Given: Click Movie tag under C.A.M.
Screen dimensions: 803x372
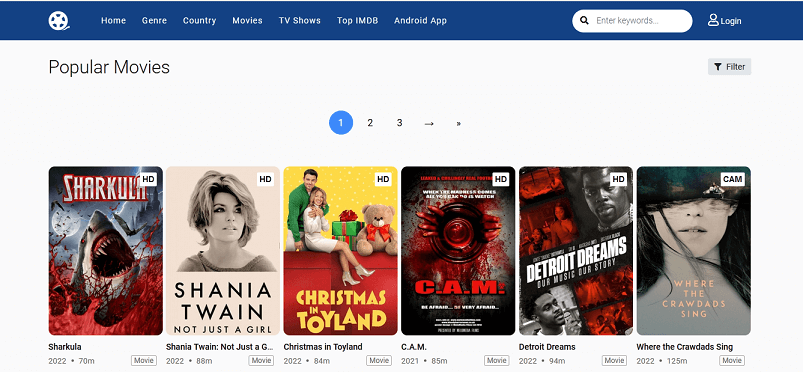Looking at the screenshot, I should [497, 361].
